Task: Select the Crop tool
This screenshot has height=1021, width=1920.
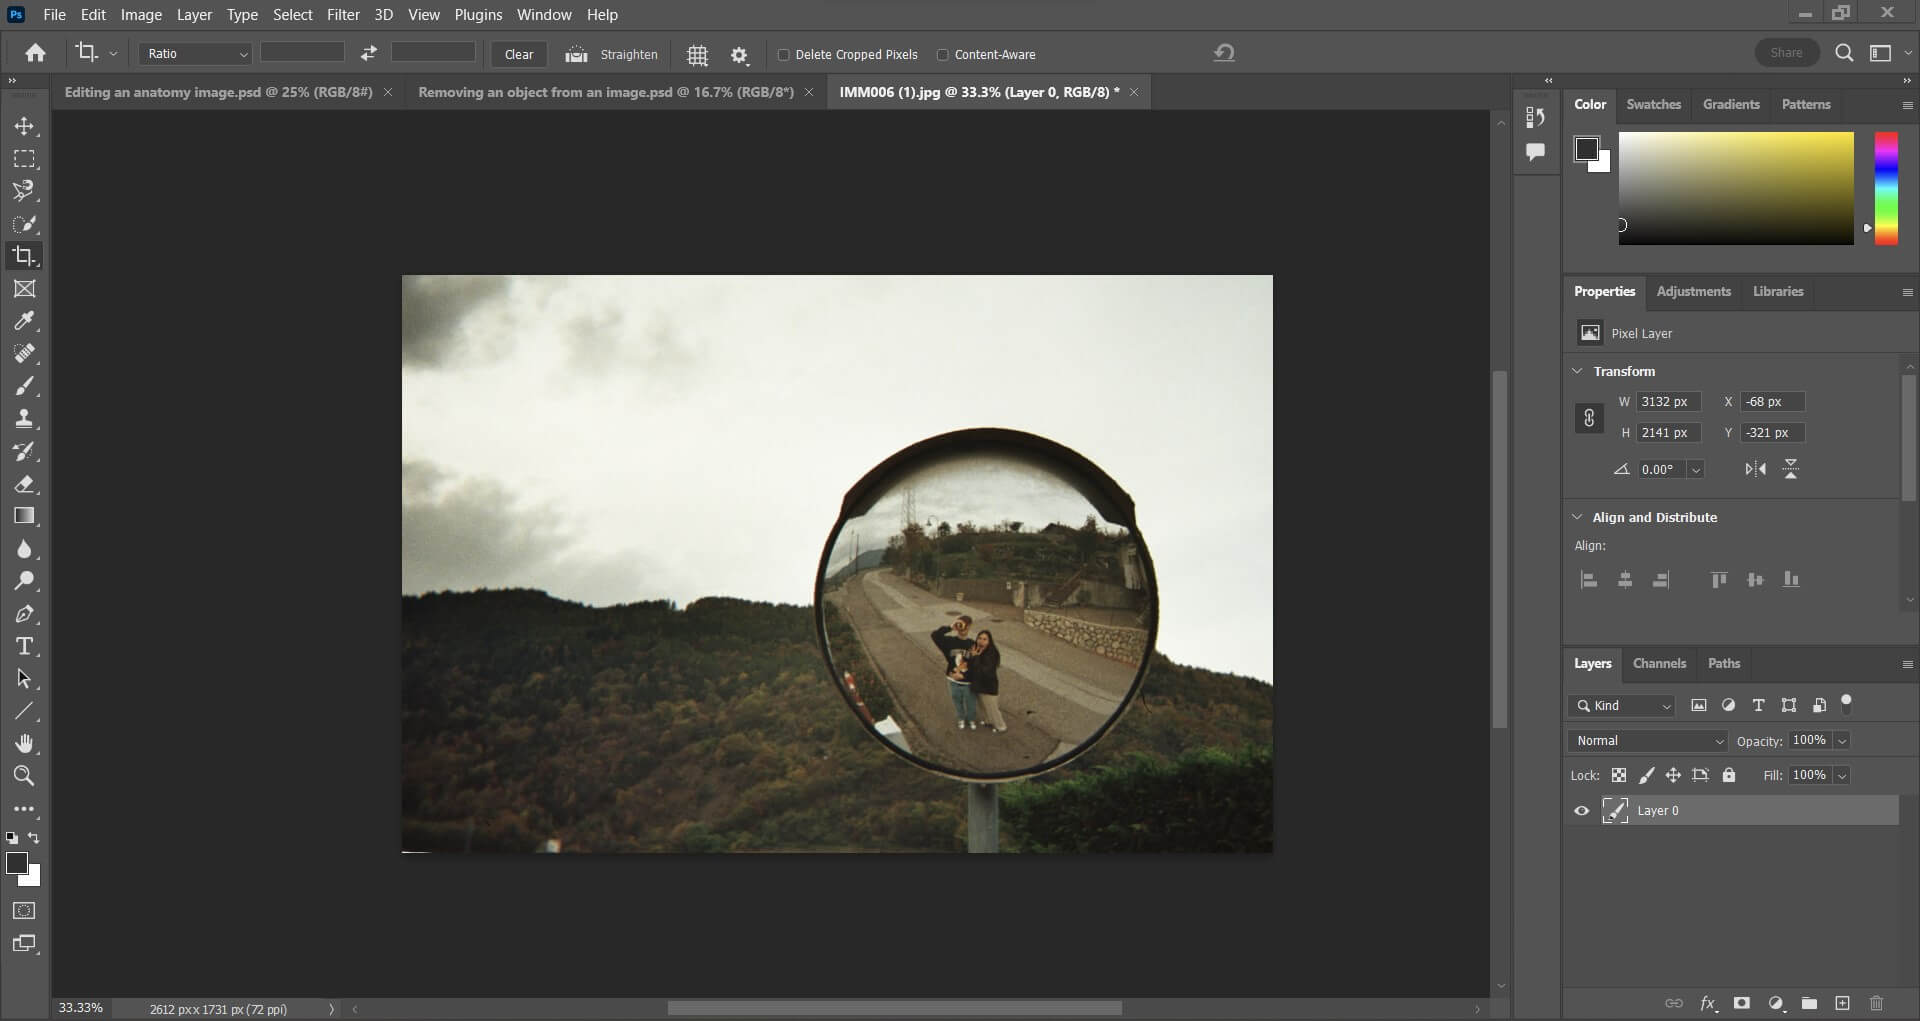Action: [25, 256]
